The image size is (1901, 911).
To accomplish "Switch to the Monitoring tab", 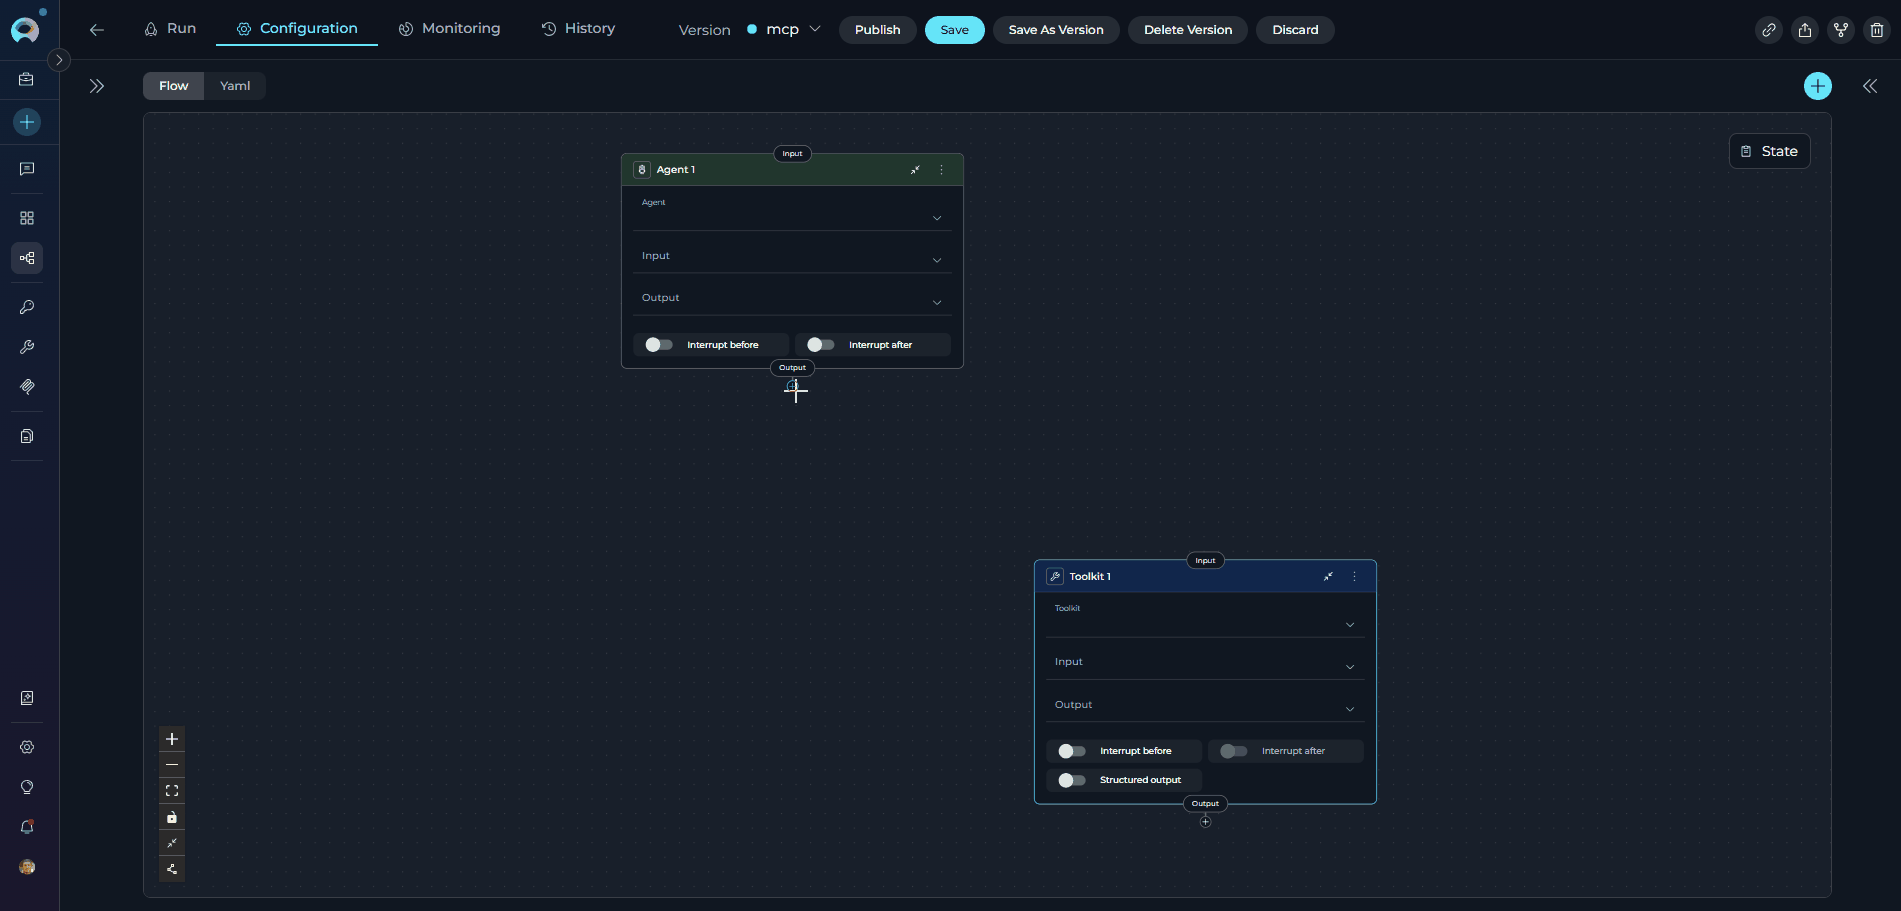I will [449, 29].
